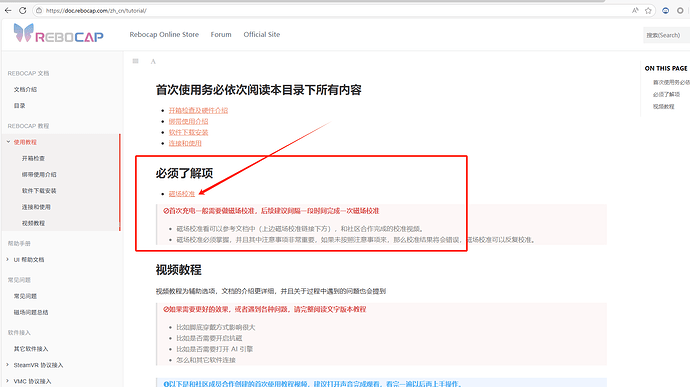Screen dimensions: 690x387
Task: Reload the page with refresh icon
Action: pos(22,10)
